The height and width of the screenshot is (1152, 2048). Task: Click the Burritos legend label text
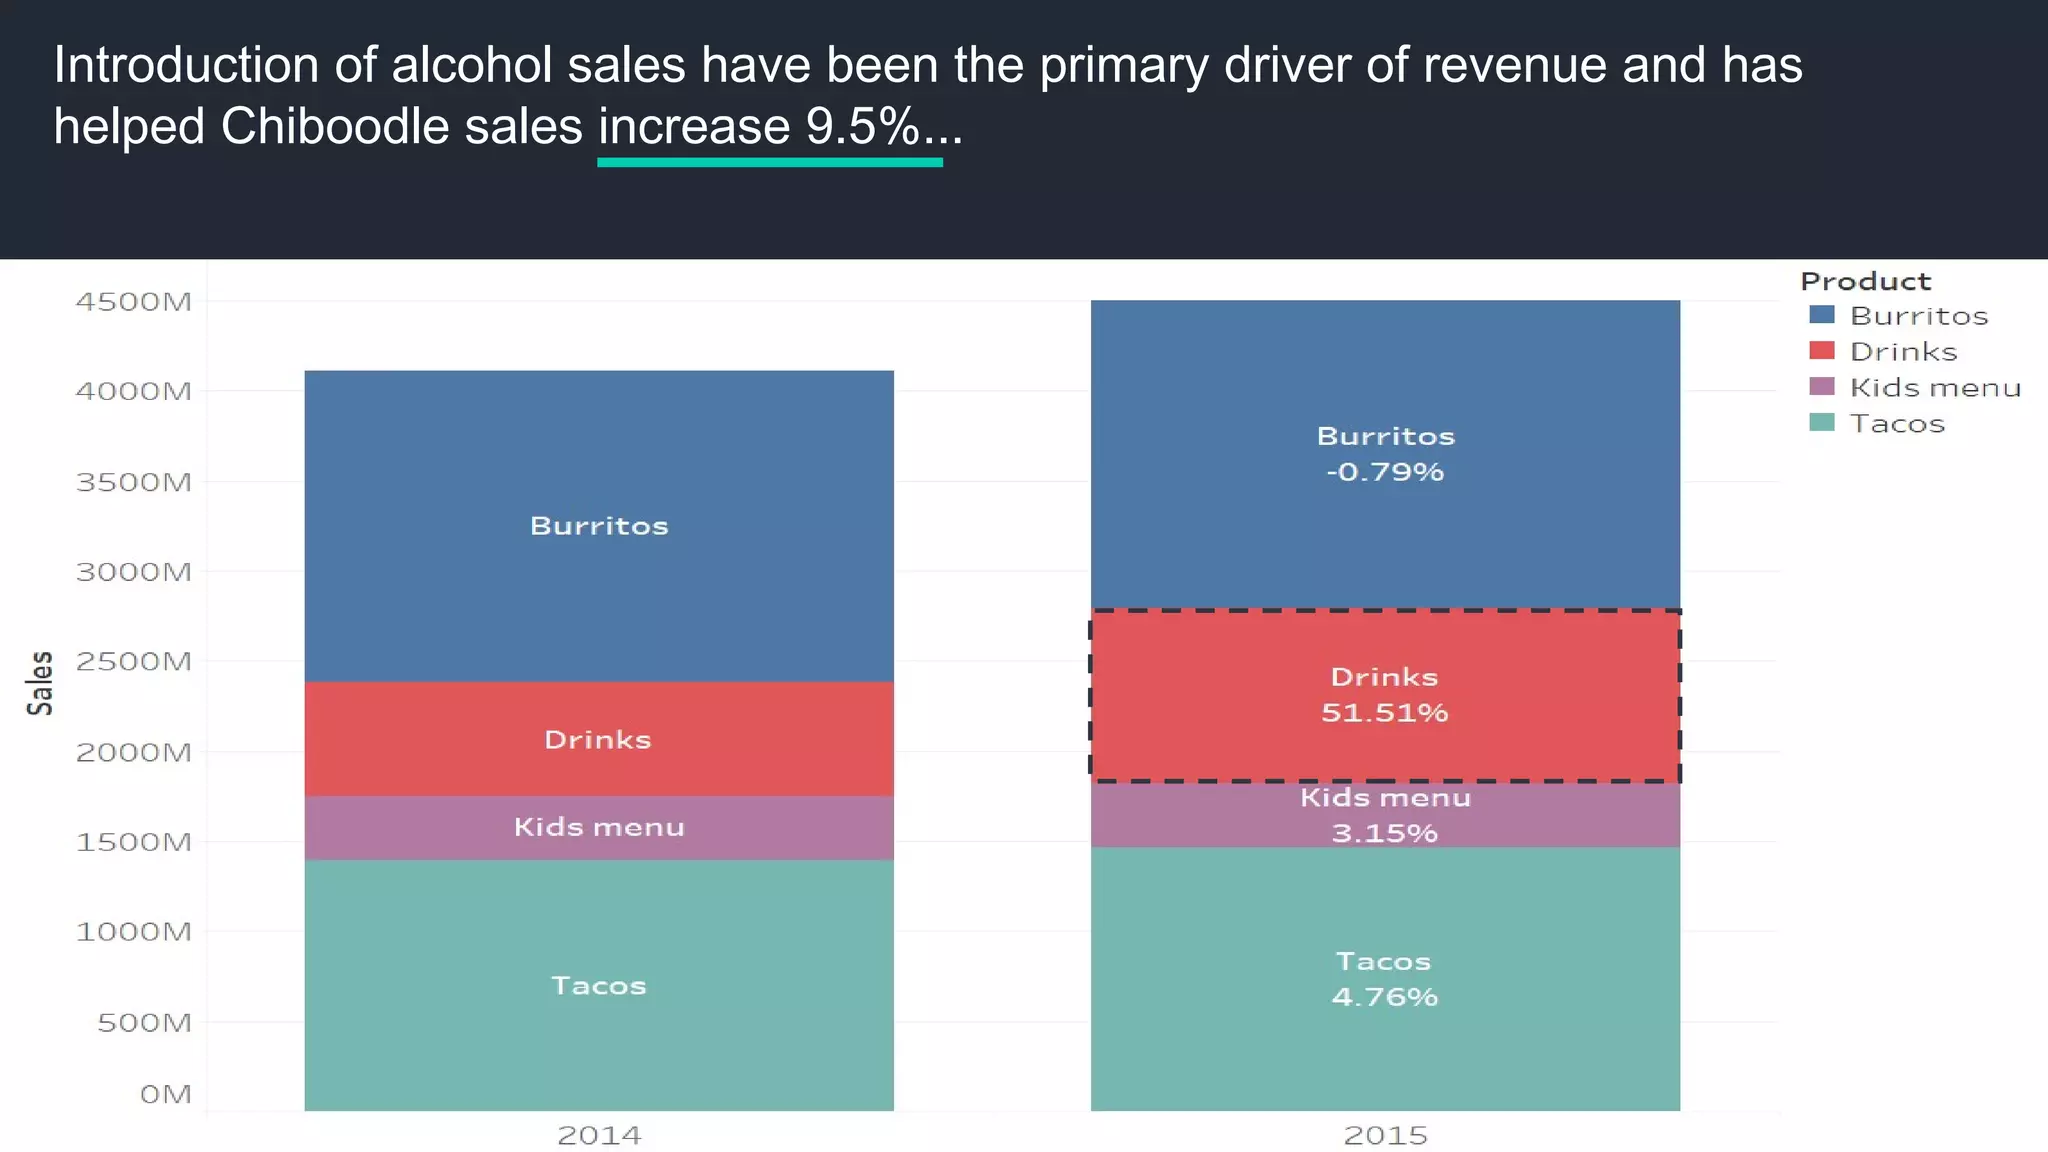click(x=1918, y=316)
